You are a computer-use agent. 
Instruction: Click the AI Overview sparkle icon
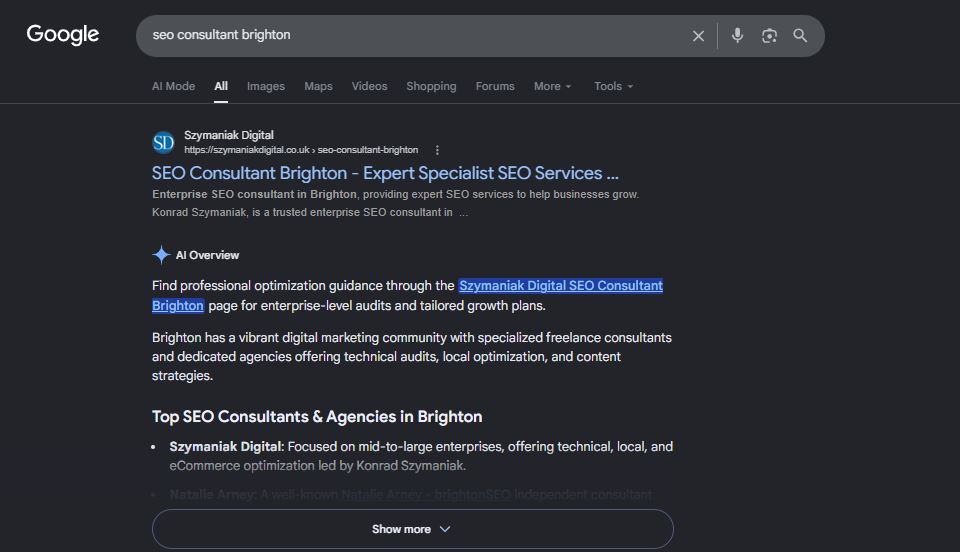[x=161, y=255]
